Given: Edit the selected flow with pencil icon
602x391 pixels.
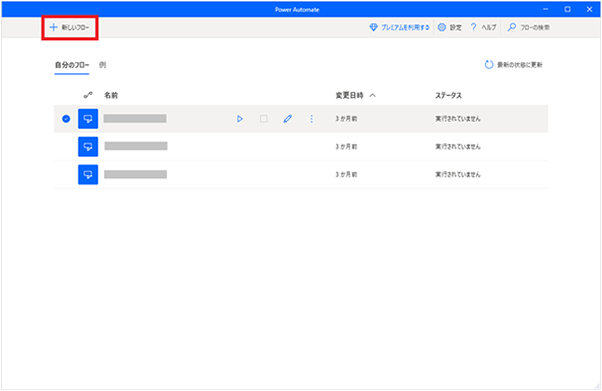Looking at the screenshot, I should click(x=288, y=119).
